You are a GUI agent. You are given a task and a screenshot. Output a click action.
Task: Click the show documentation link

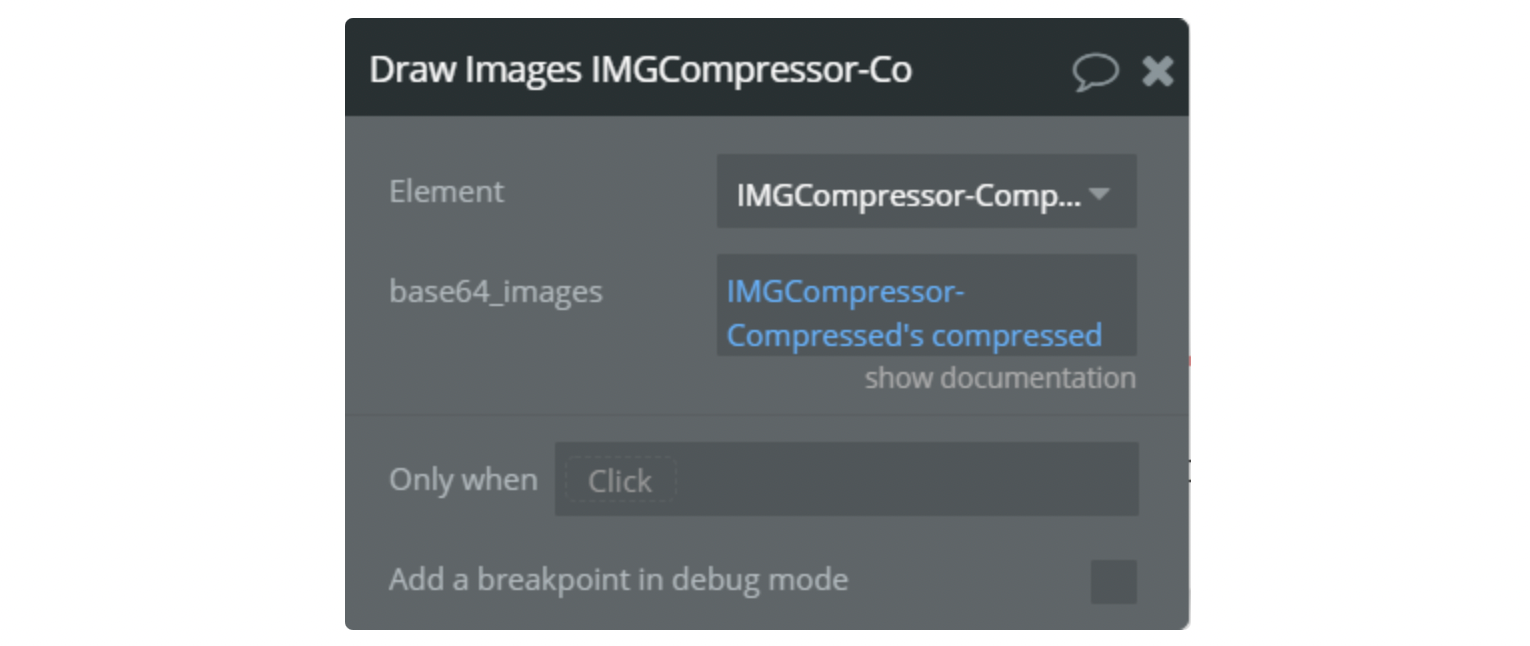[1000, 378]
